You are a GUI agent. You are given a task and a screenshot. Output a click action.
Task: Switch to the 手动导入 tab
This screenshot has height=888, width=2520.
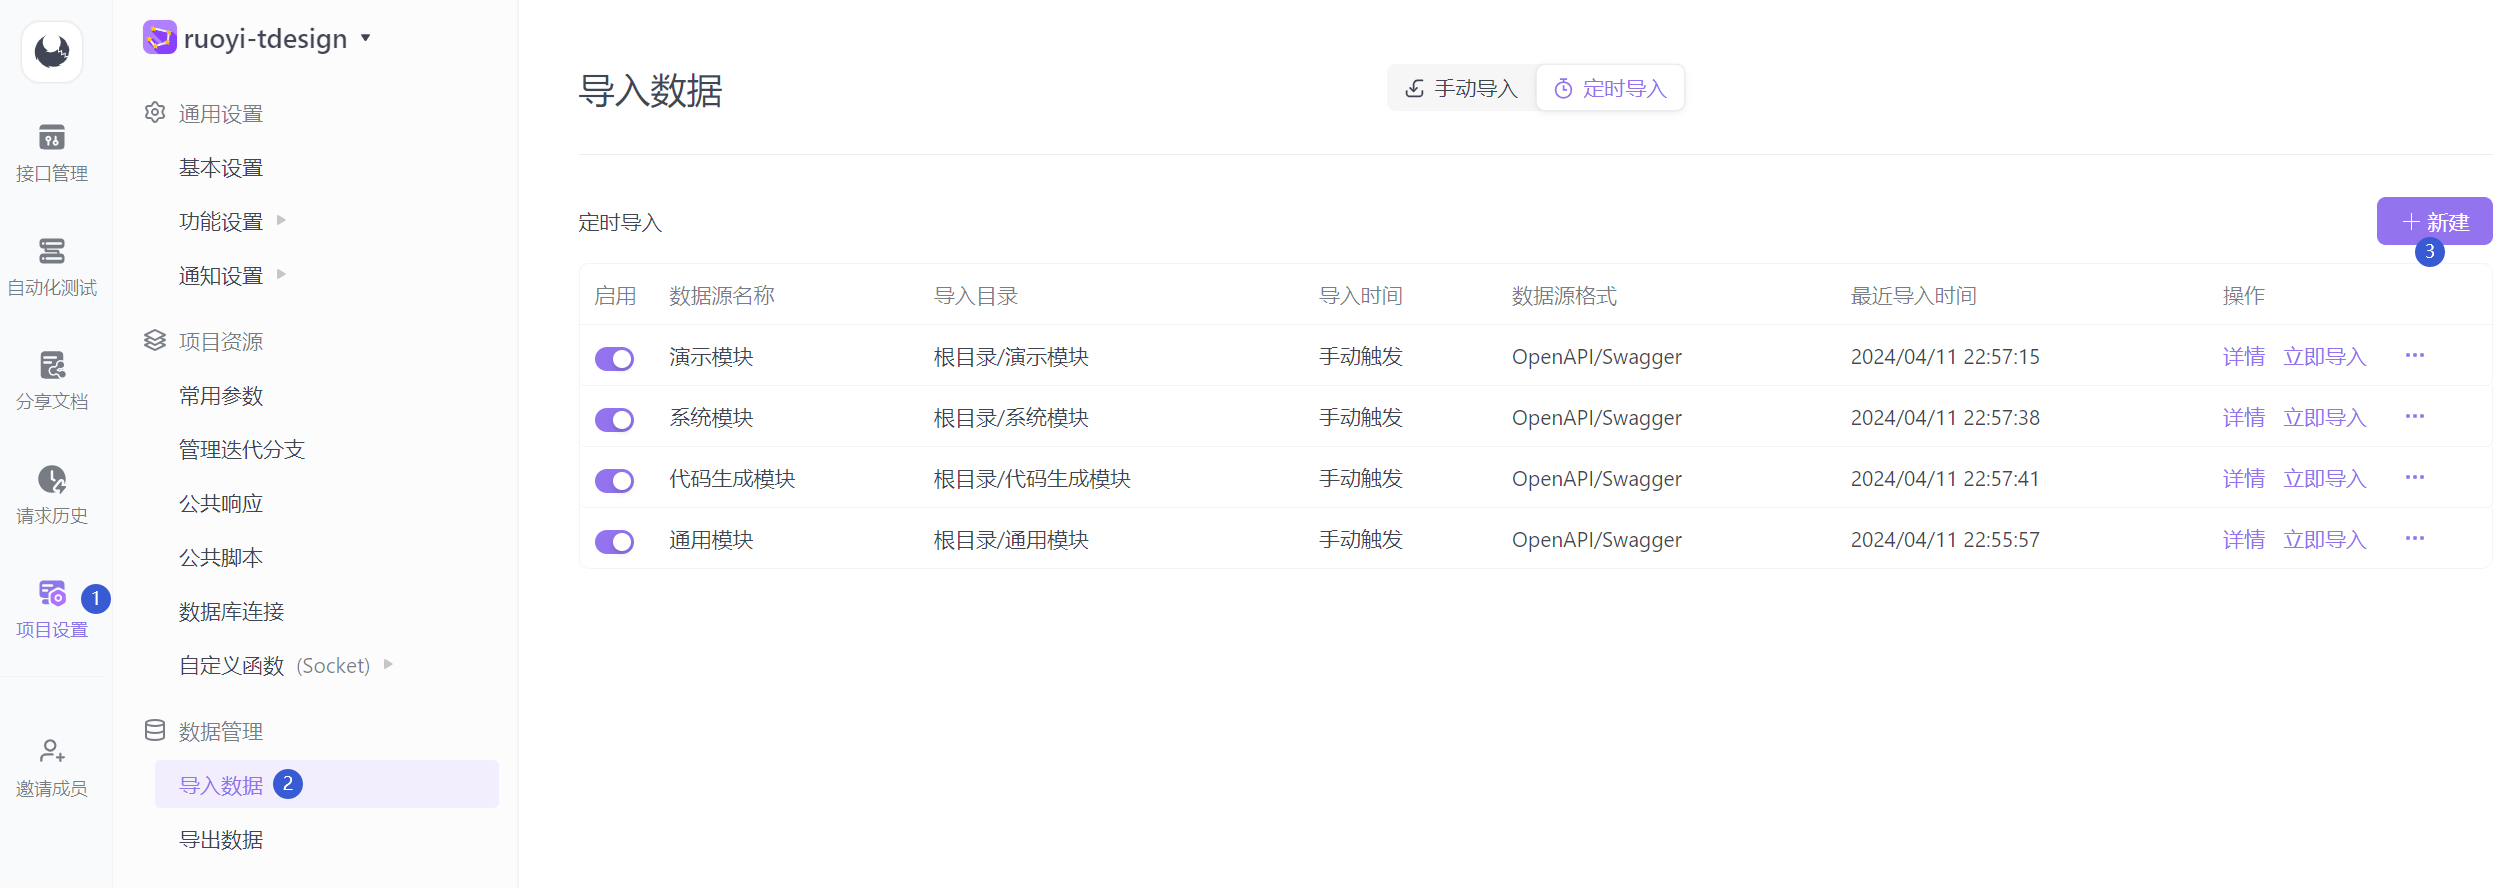coord(1462,88)
